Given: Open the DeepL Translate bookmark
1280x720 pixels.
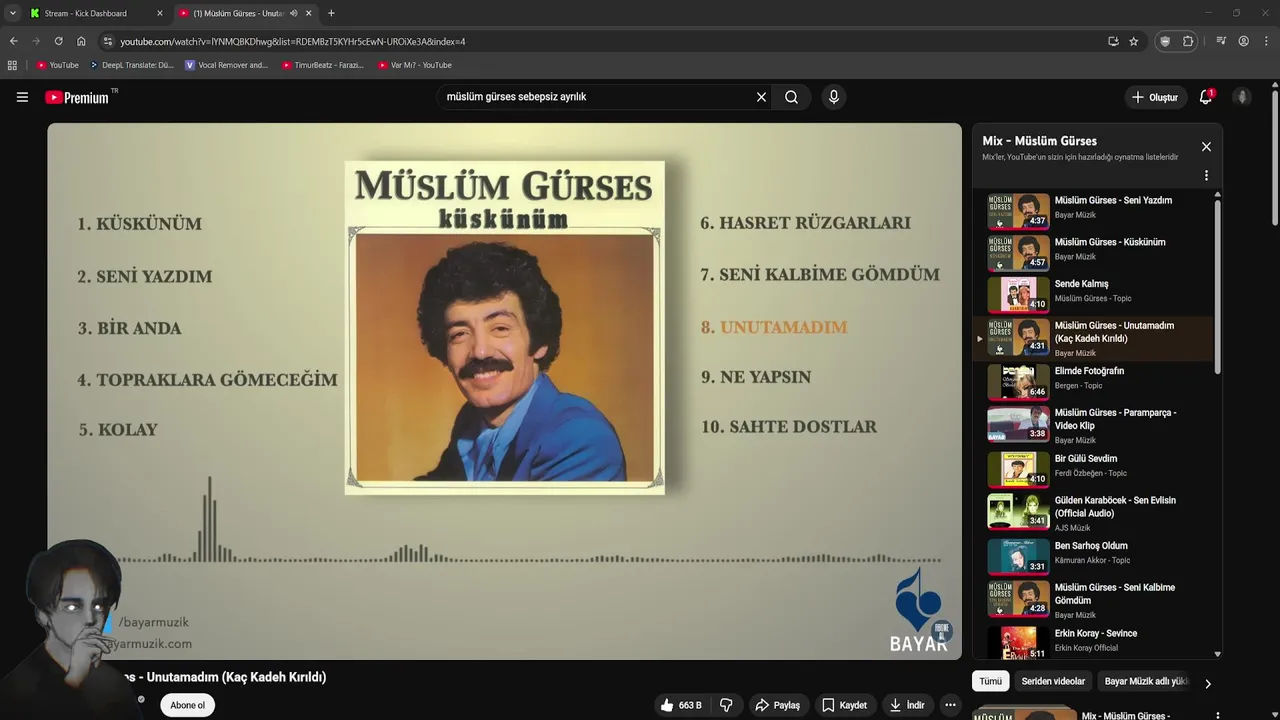Looking at the screenshot, I should click(131, 65).
